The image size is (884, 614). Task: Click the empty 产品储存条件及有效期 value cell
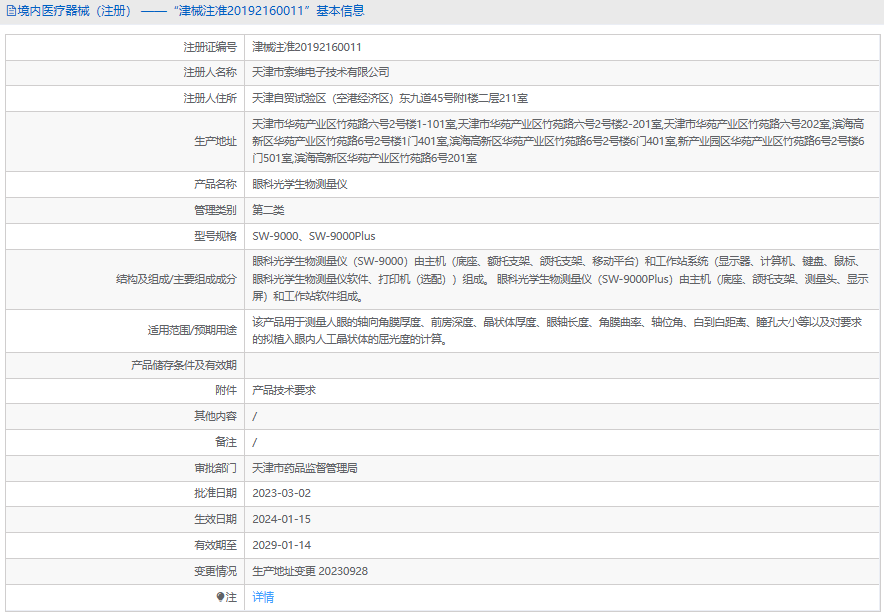(x=560, y=365)
